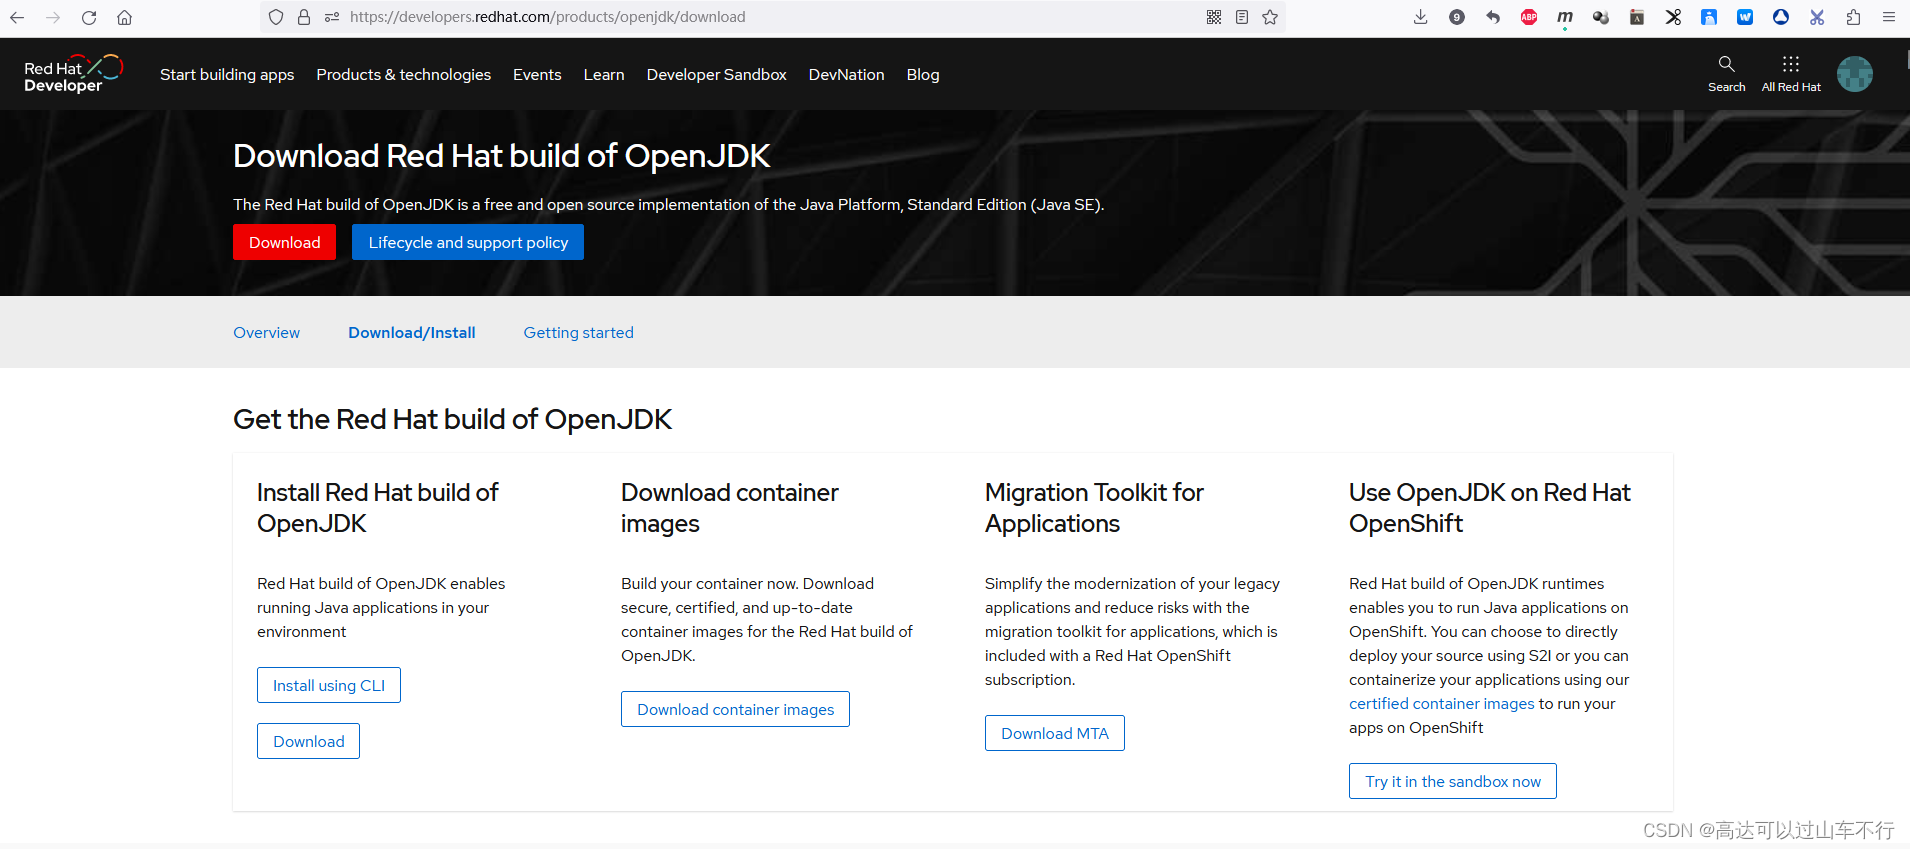Open the Start building apps menu
This screenshot has height=849, width=1910.
tap(227, 75)
